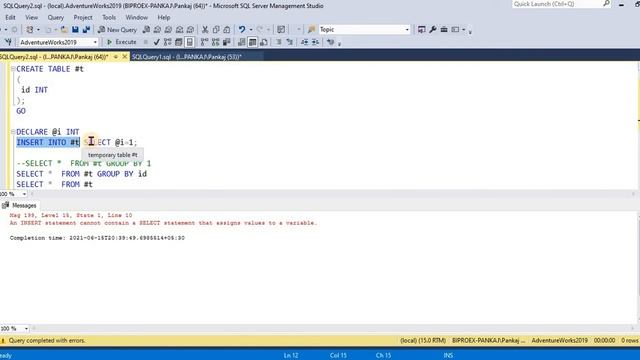Screen dimensions: 640x360
Task: Click the wrench Properties Window icon
Action: (433, 29)
